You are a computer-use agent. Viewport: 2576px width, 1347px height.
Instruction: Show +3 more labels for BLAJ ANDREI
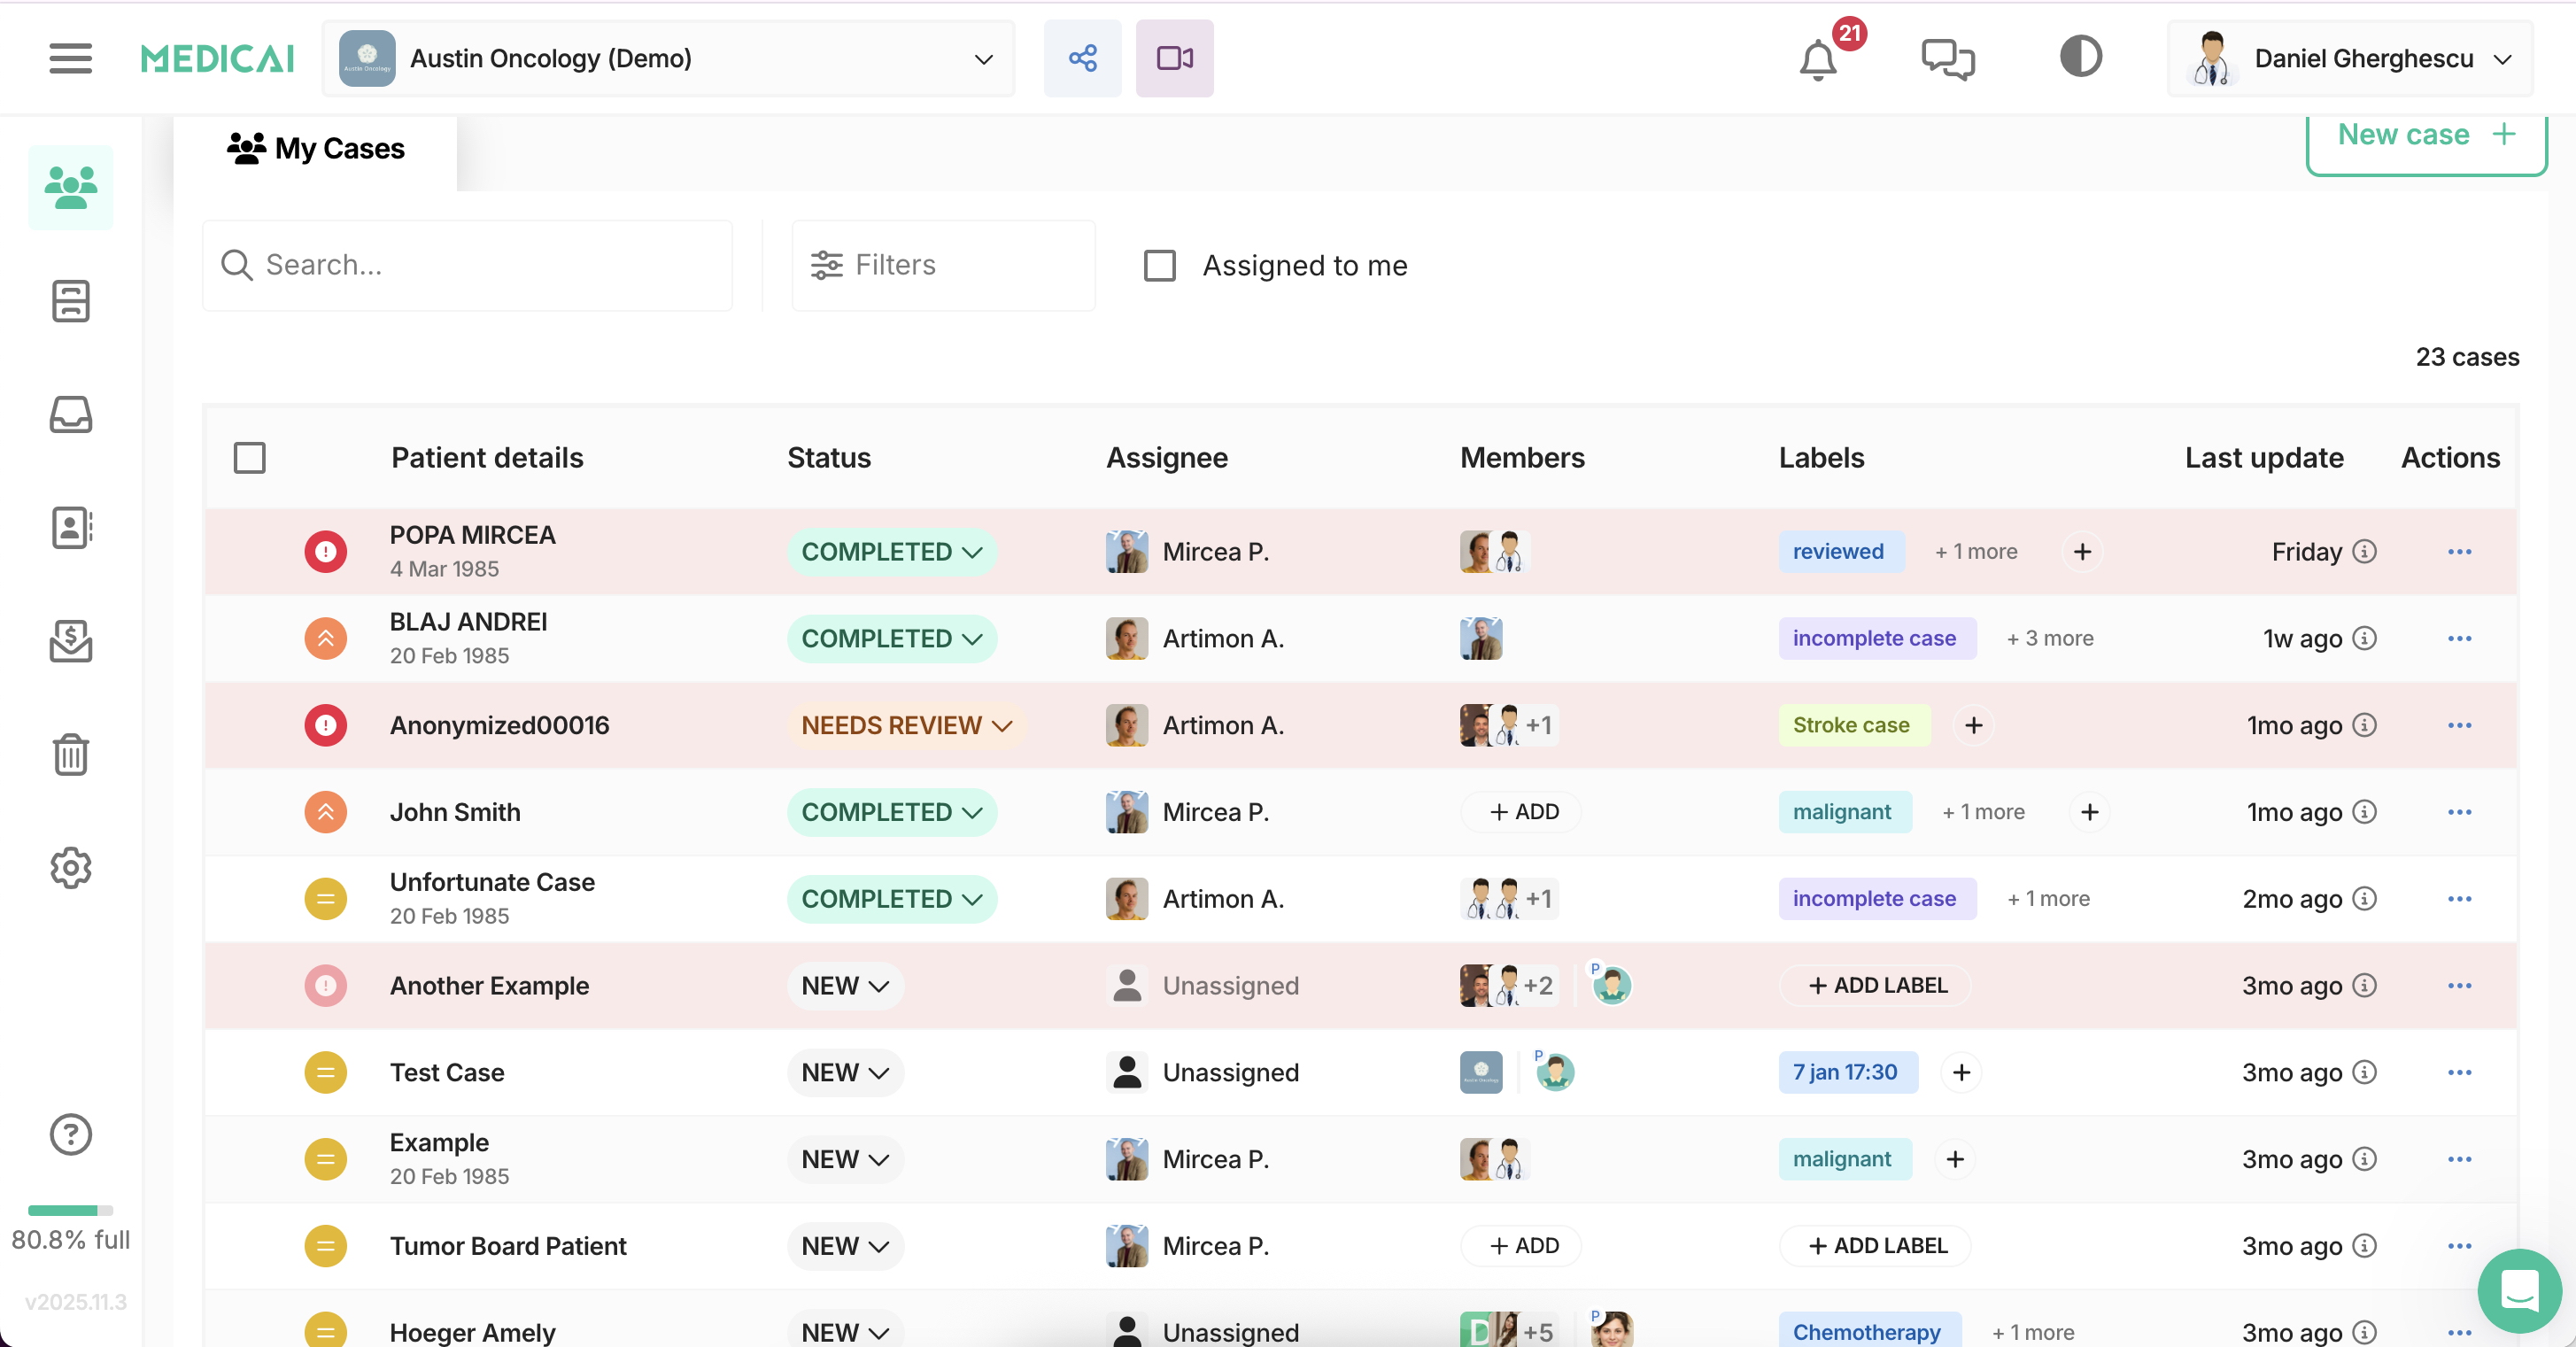2050,638
